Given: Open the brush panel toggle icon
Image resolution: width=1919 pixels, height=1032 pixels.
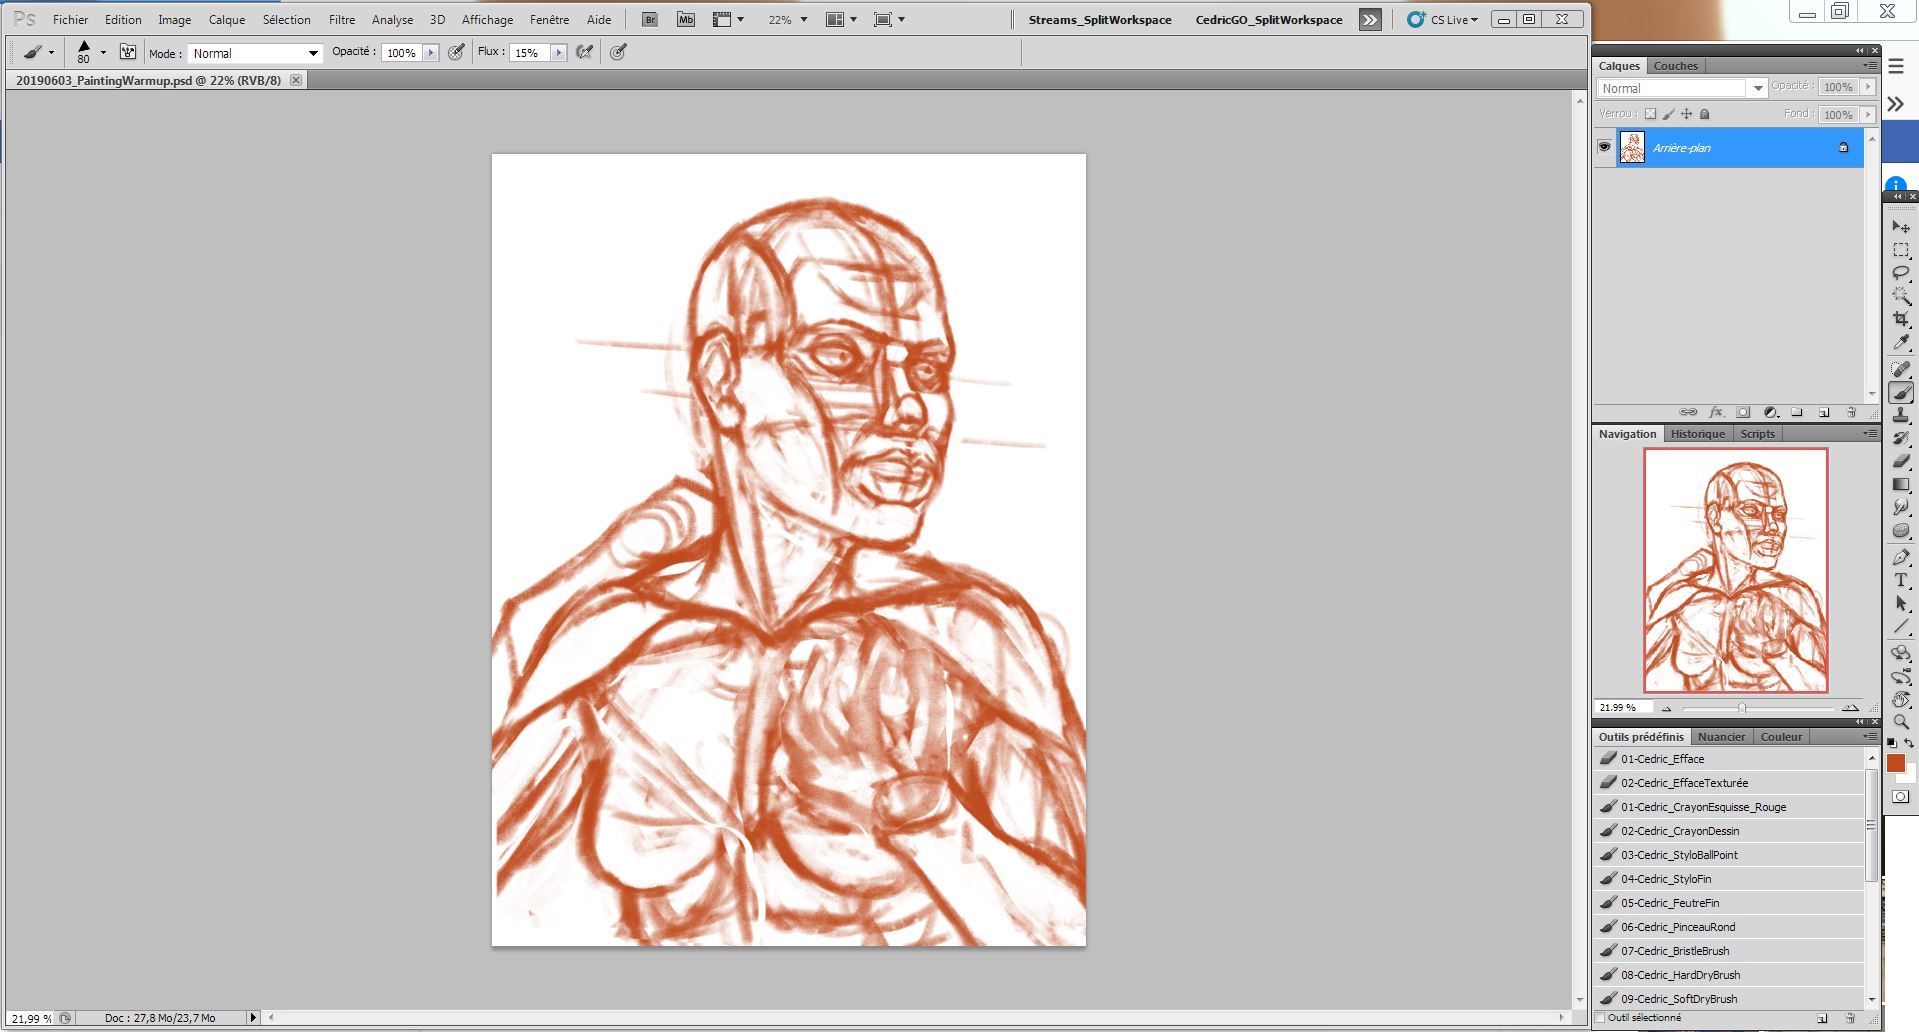Looking at the screenshot, I should 128,52.
